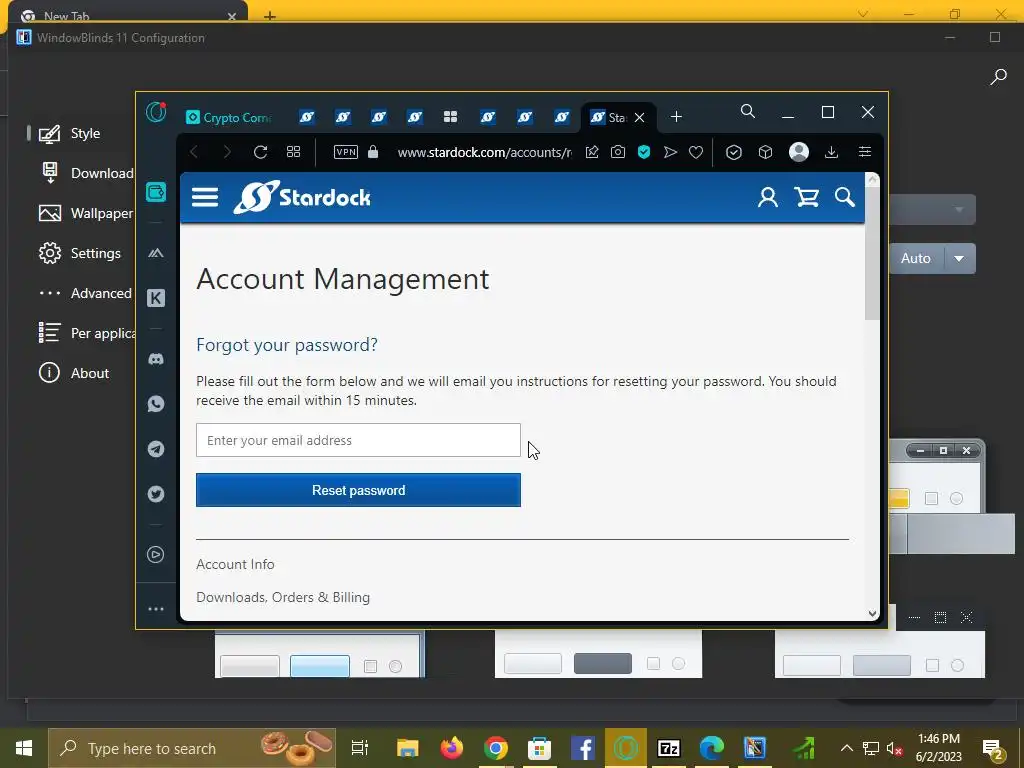Image resolution: width=1024 pixels, height=768 pixels.
Task: Open extensions cube icon
Action: pyautogui.click(x=765, y=152)
